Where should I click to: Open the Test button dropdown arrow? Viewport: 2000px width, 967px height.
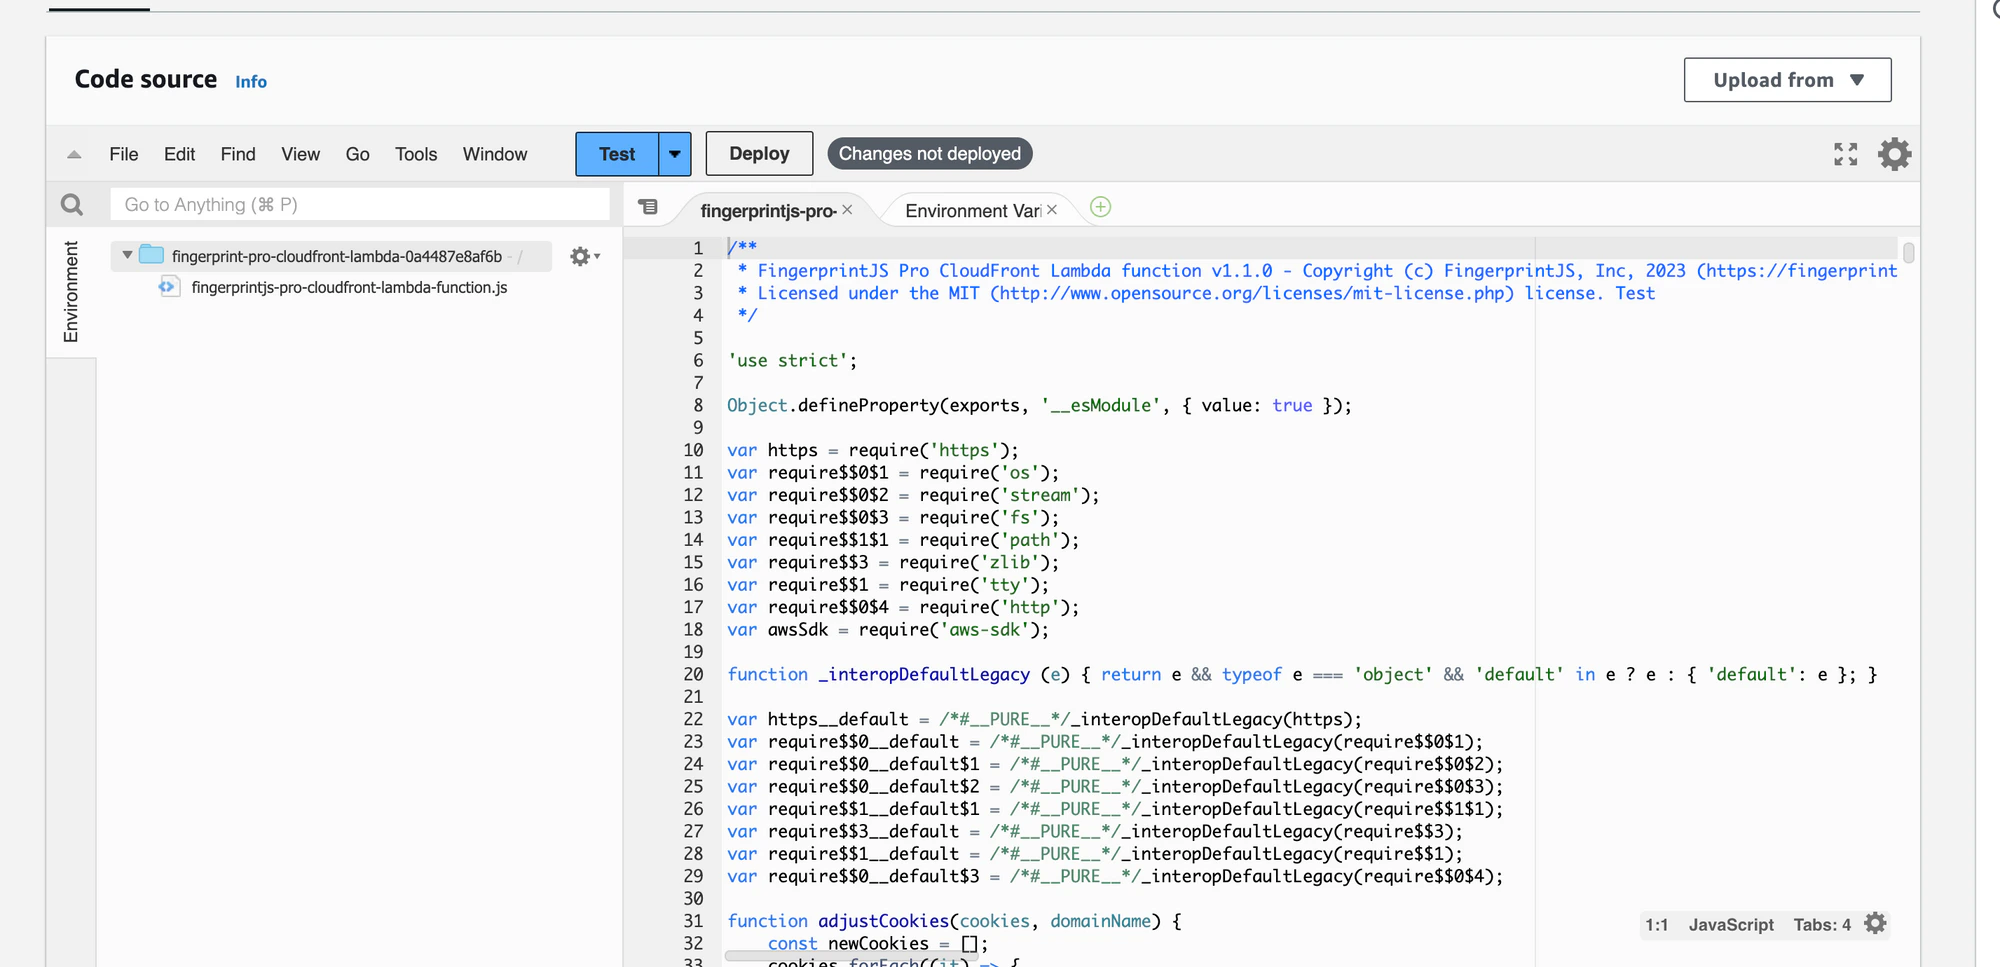tap(675, 154)
